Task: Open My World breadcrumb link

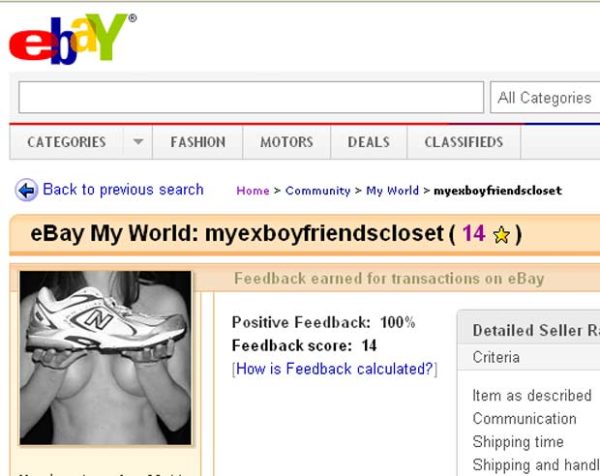Action: [392, 191]
